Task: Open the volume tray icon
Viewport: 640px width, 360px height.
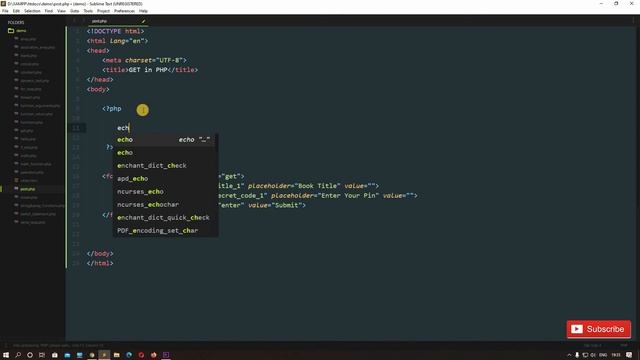Action: (593, 355)
